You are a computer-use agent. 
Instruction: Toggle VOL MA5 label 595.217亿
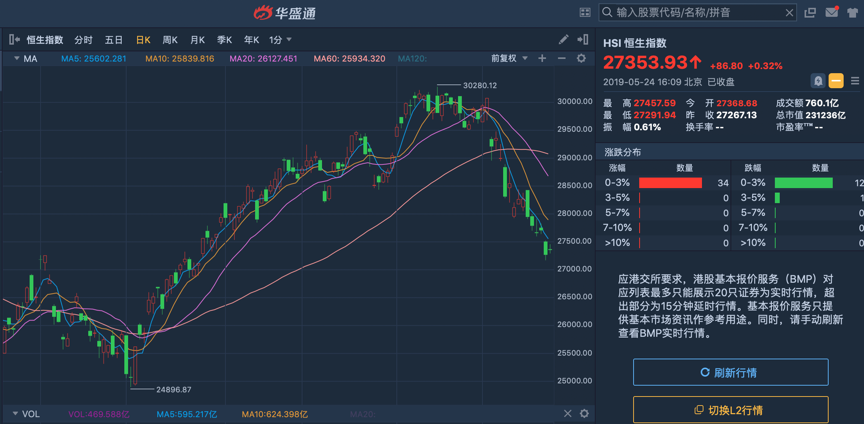point(186,414)
